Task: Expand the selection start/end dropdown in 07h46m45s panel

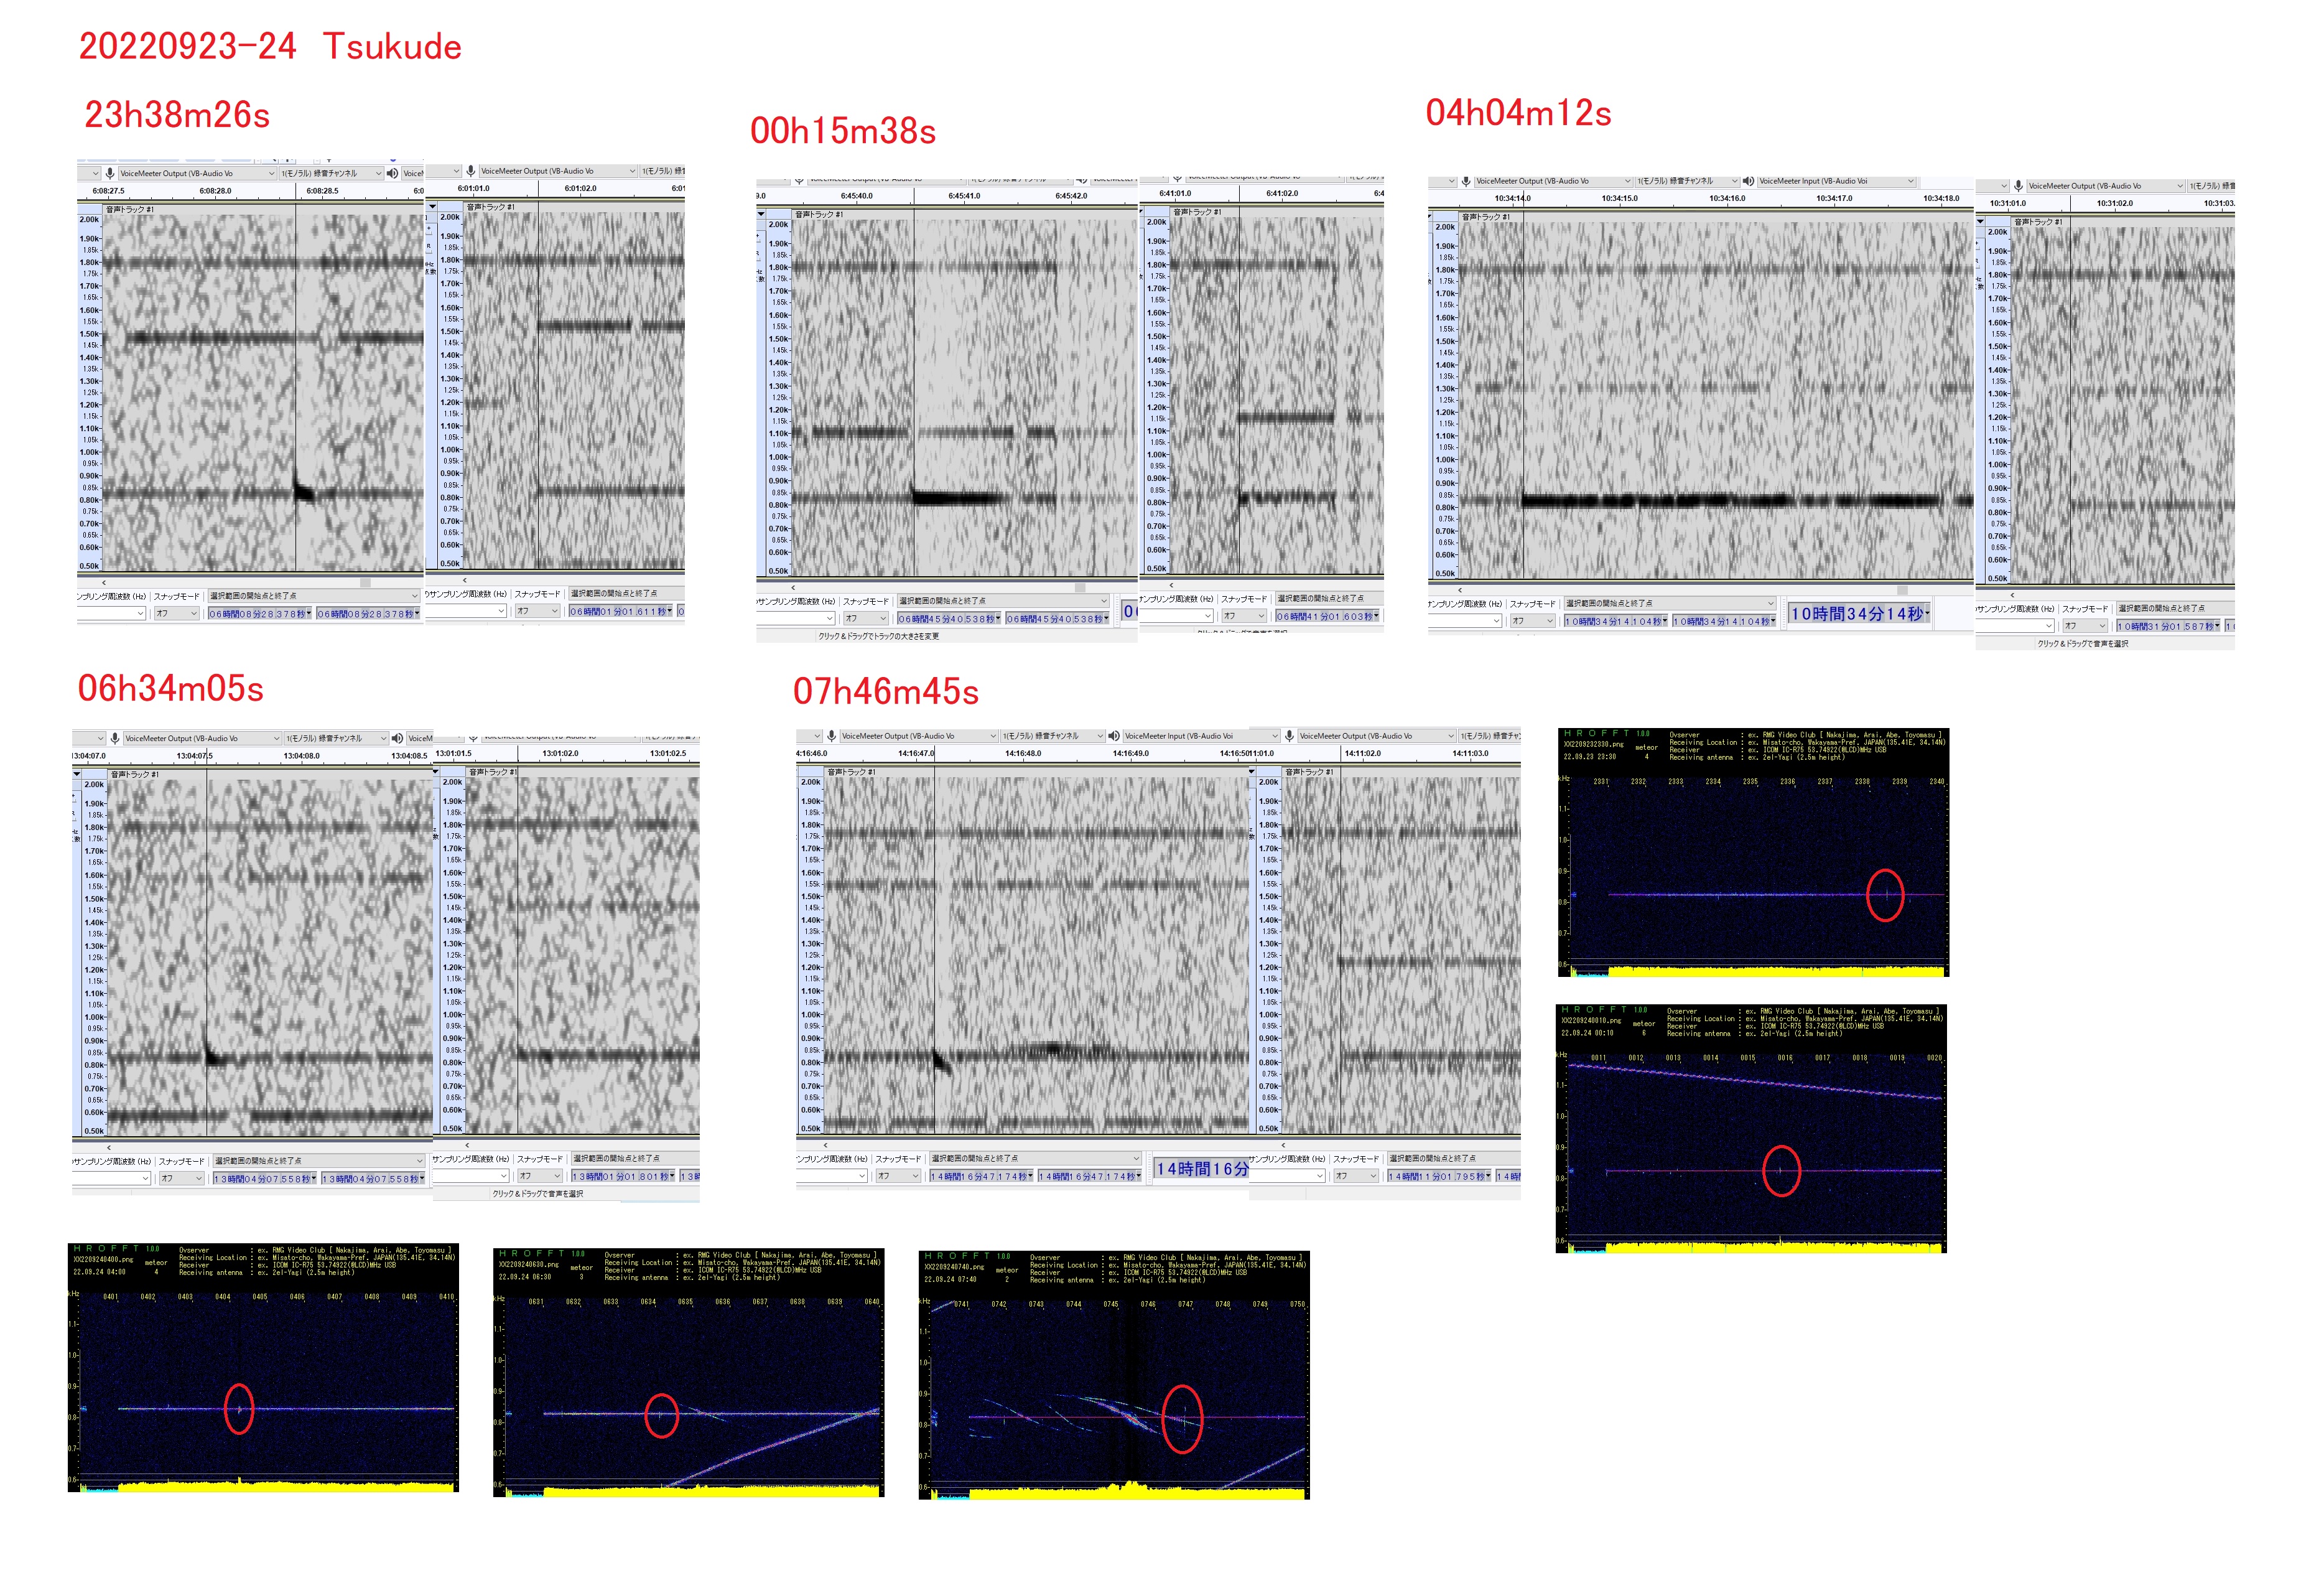Action: [1135, 1158]
